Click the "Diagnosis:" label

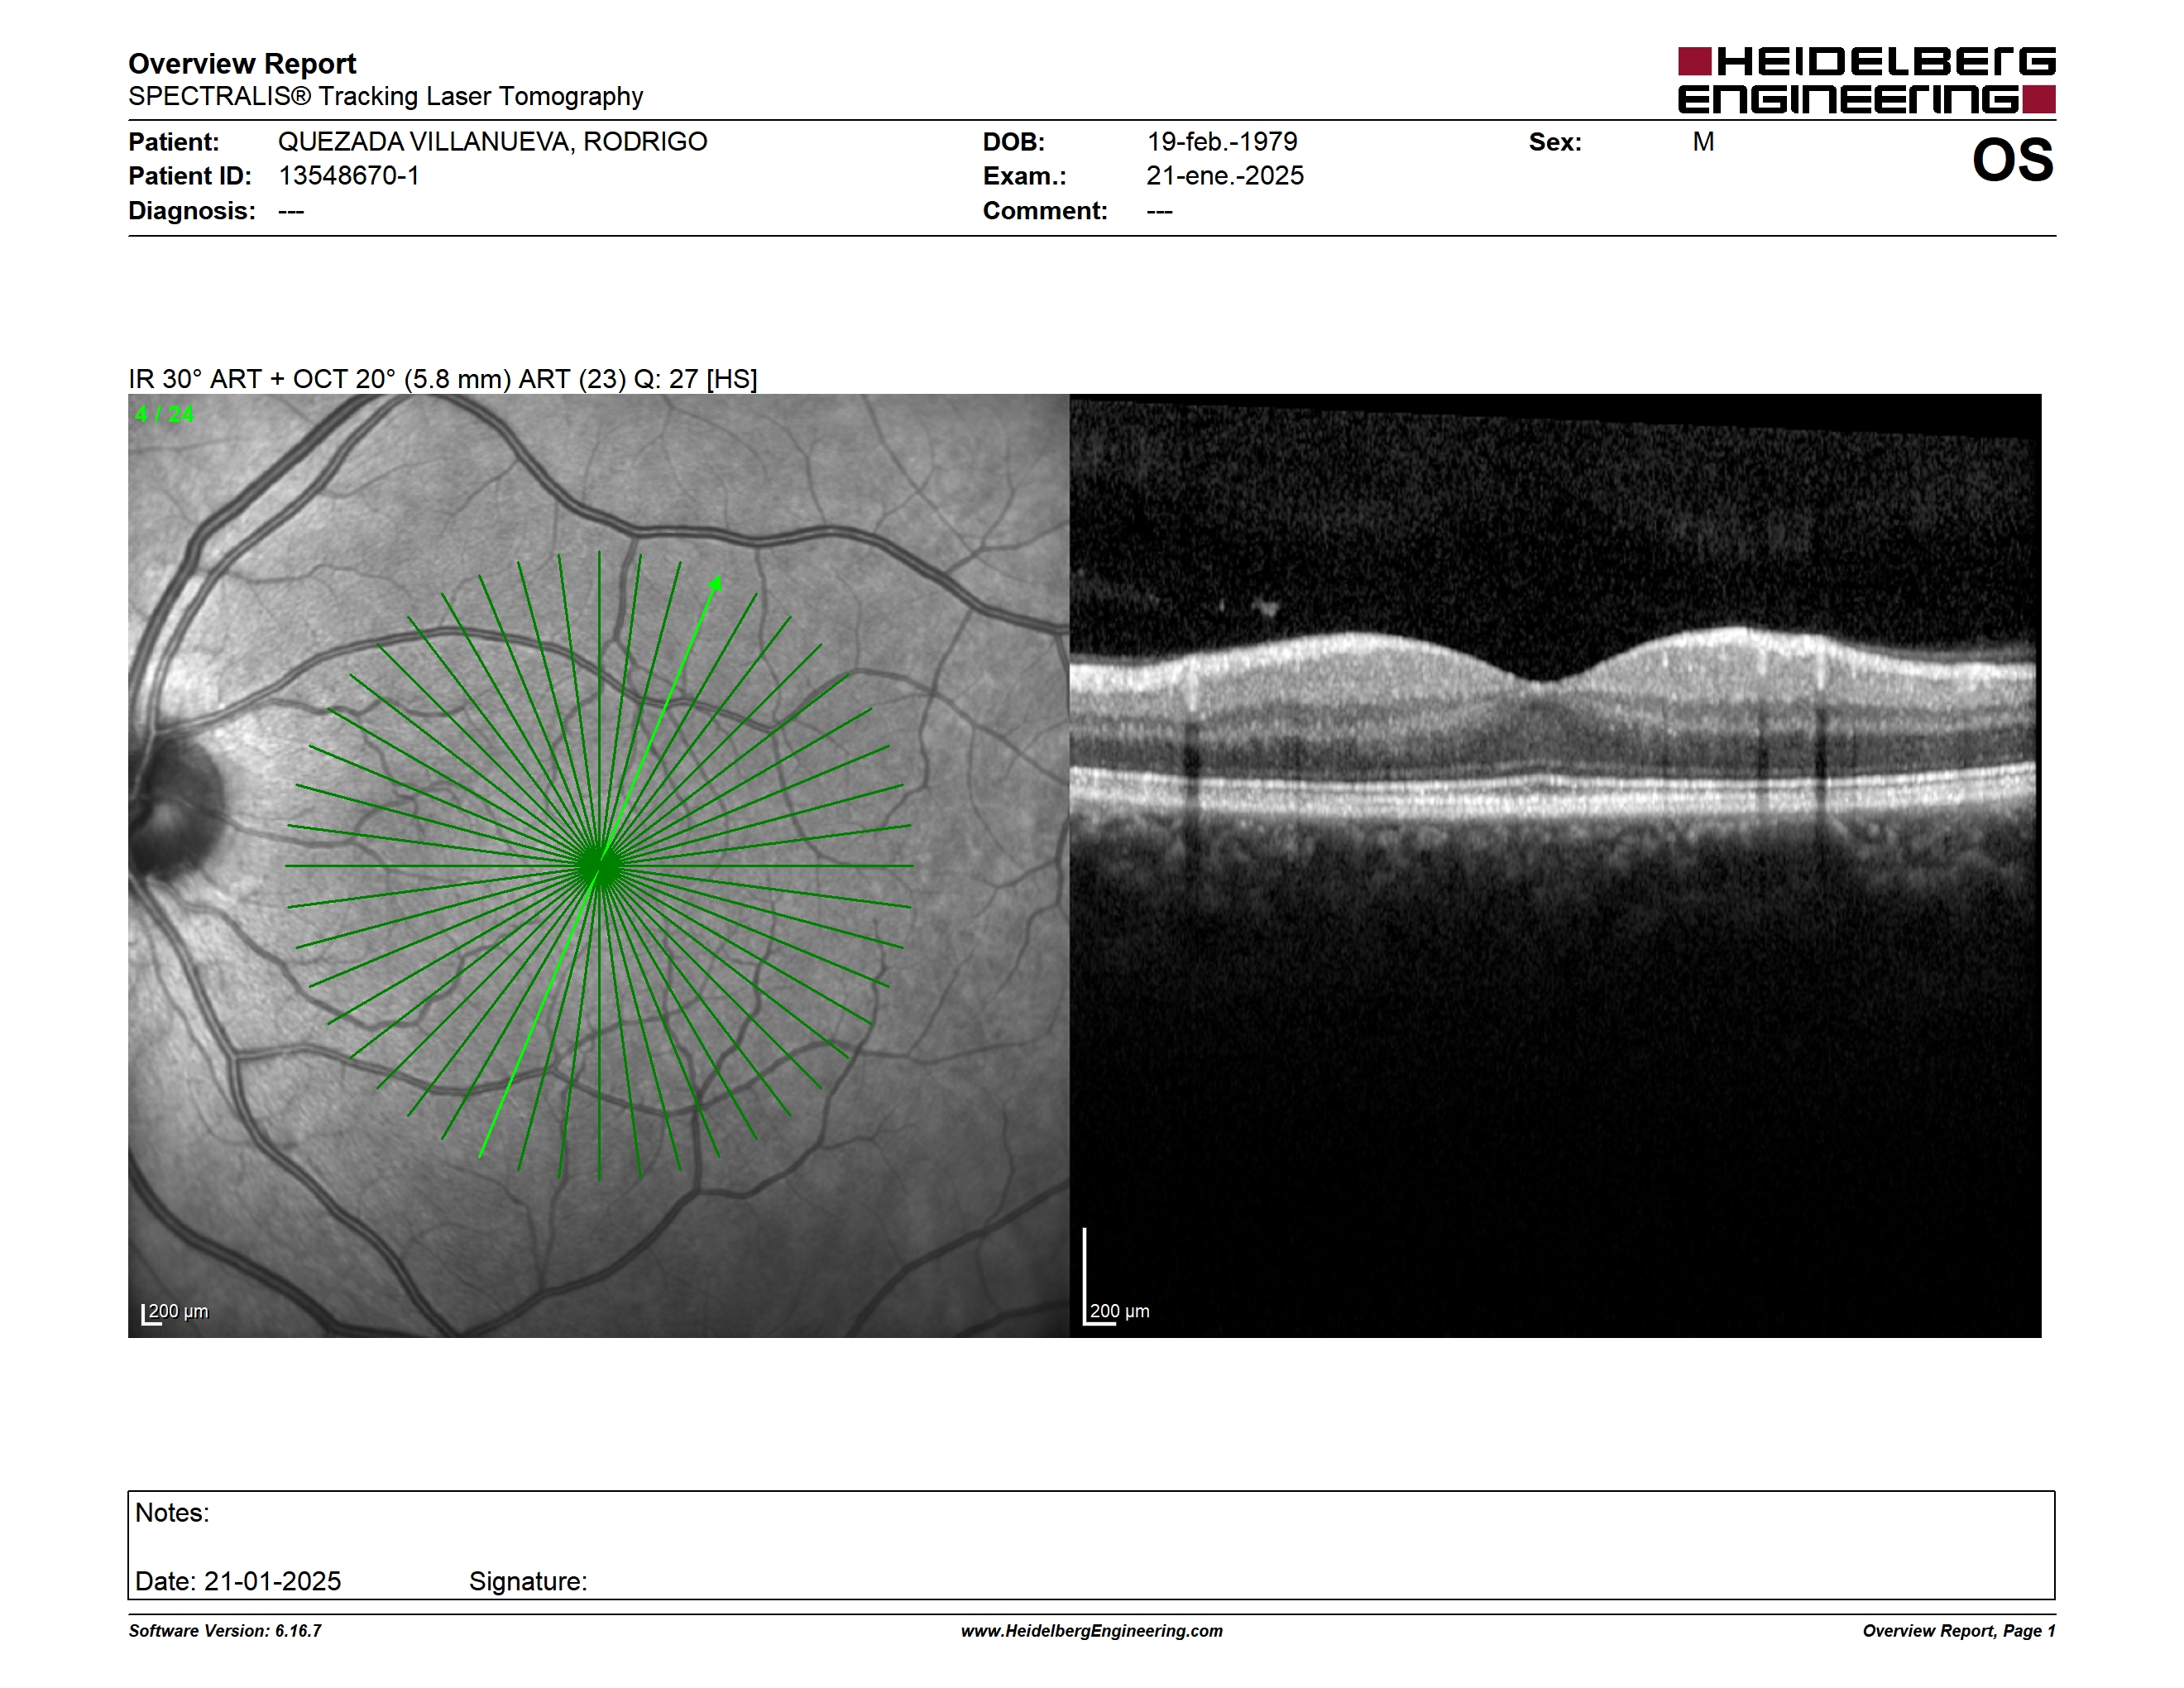tap(191, 211)
